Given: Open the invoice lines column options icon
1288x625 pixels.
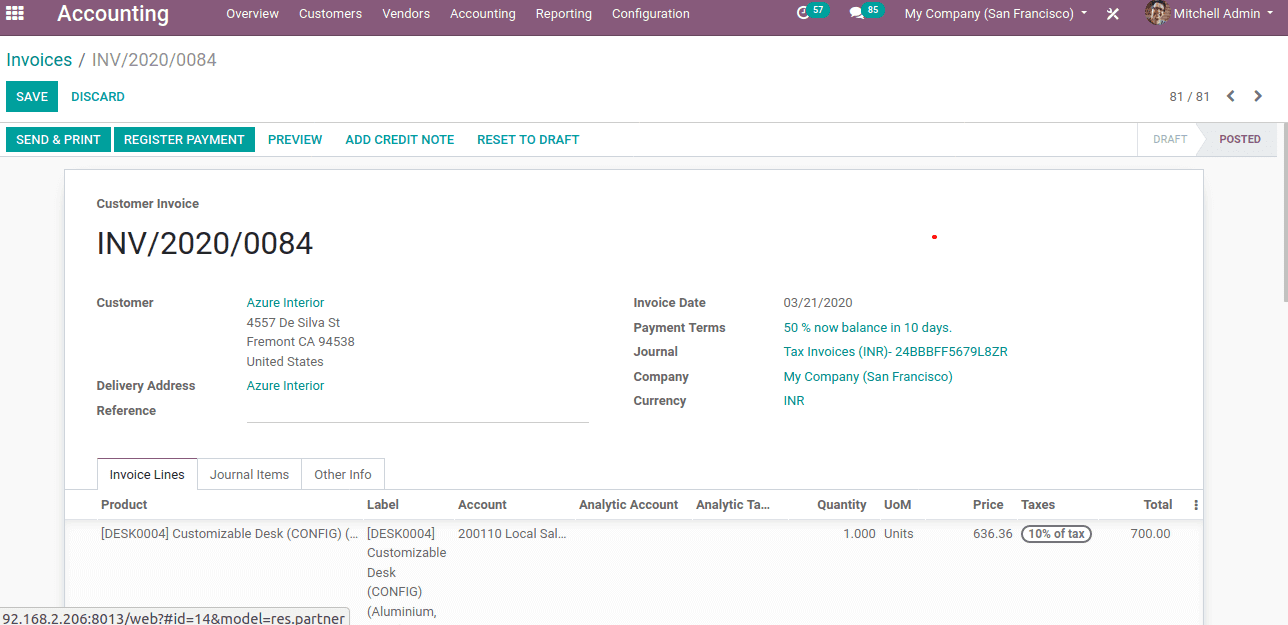Looking at the screenshot, I should (x=1195, y=505).
